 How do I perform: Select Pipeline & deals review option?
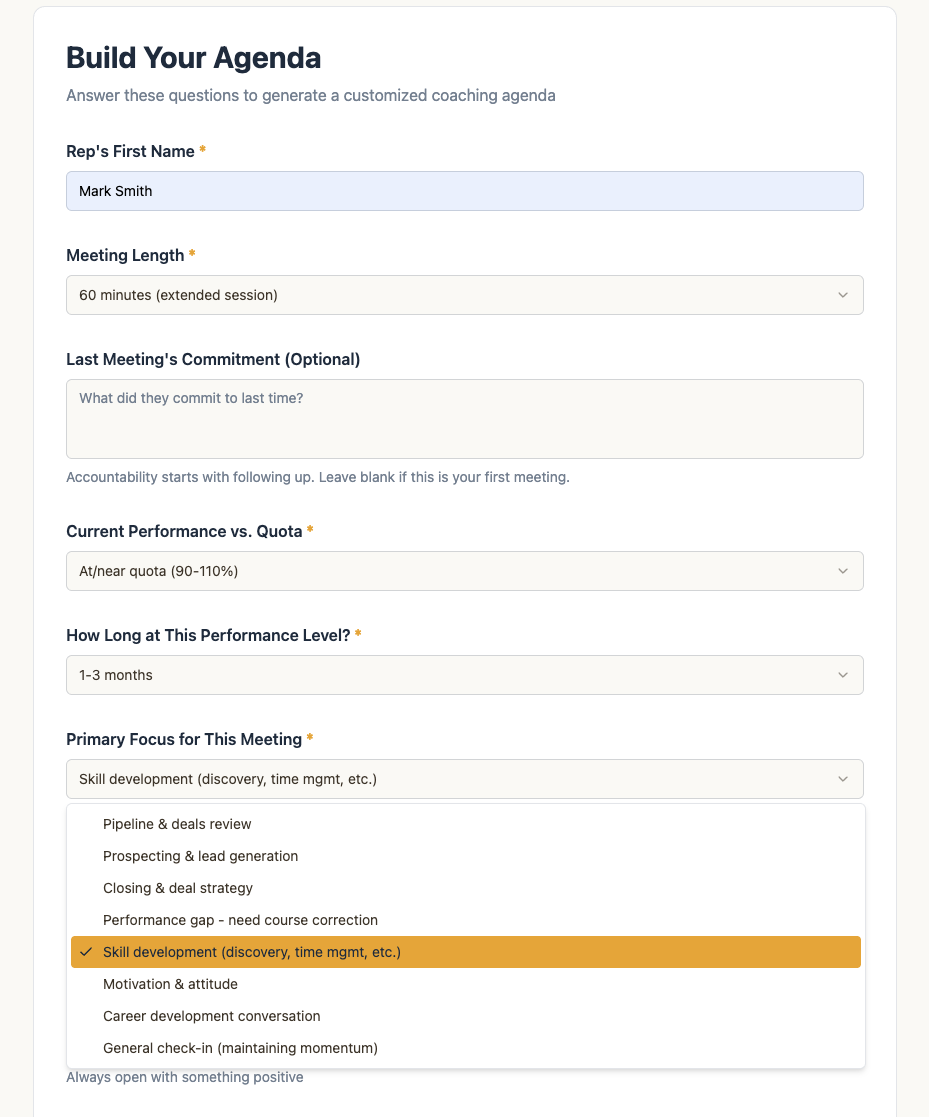coord(177,824)
